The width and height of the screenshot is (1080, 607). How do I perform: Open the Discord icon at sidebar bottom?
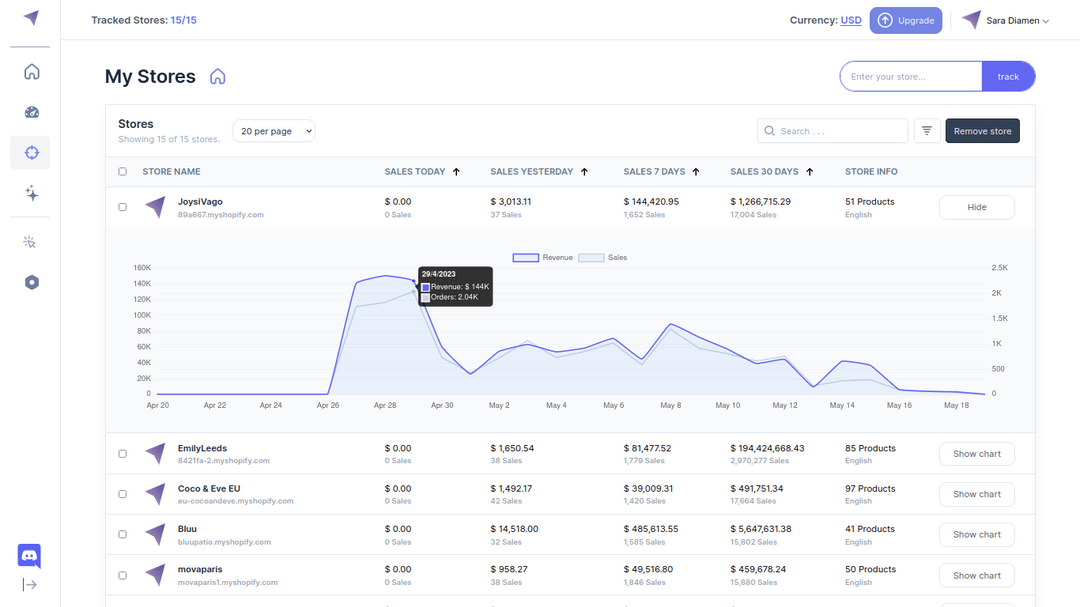pos(29,556)
